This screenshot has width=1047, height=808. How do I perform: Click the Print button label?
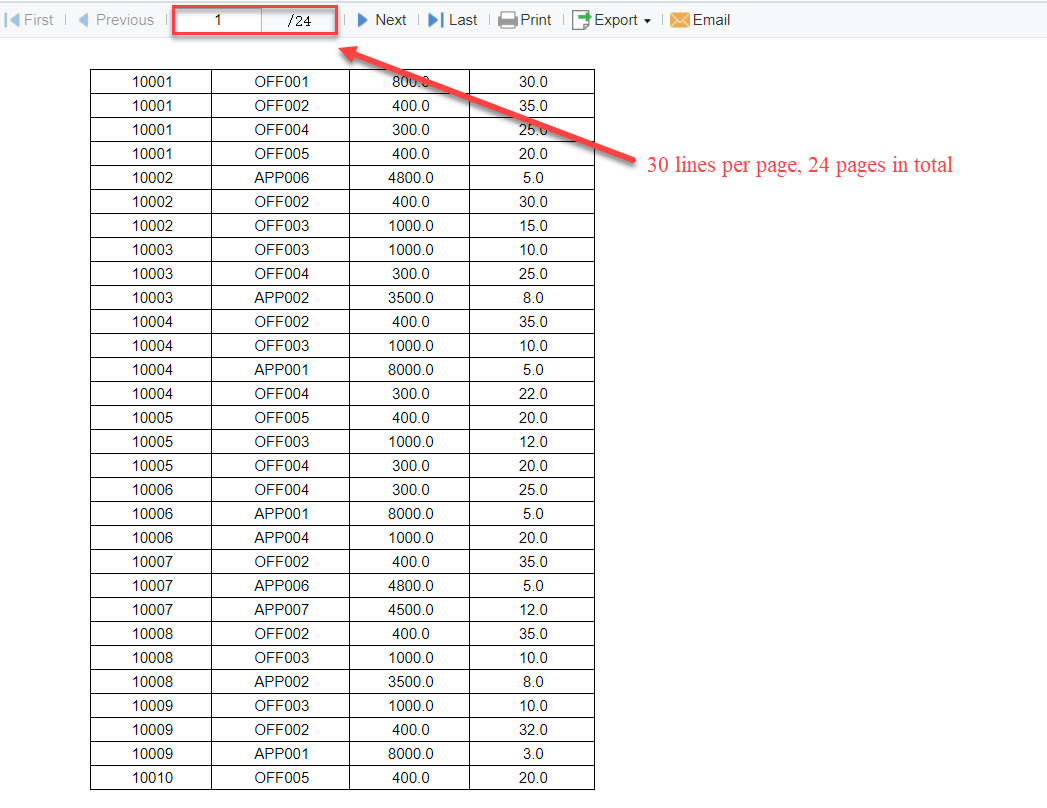point(534,19)
